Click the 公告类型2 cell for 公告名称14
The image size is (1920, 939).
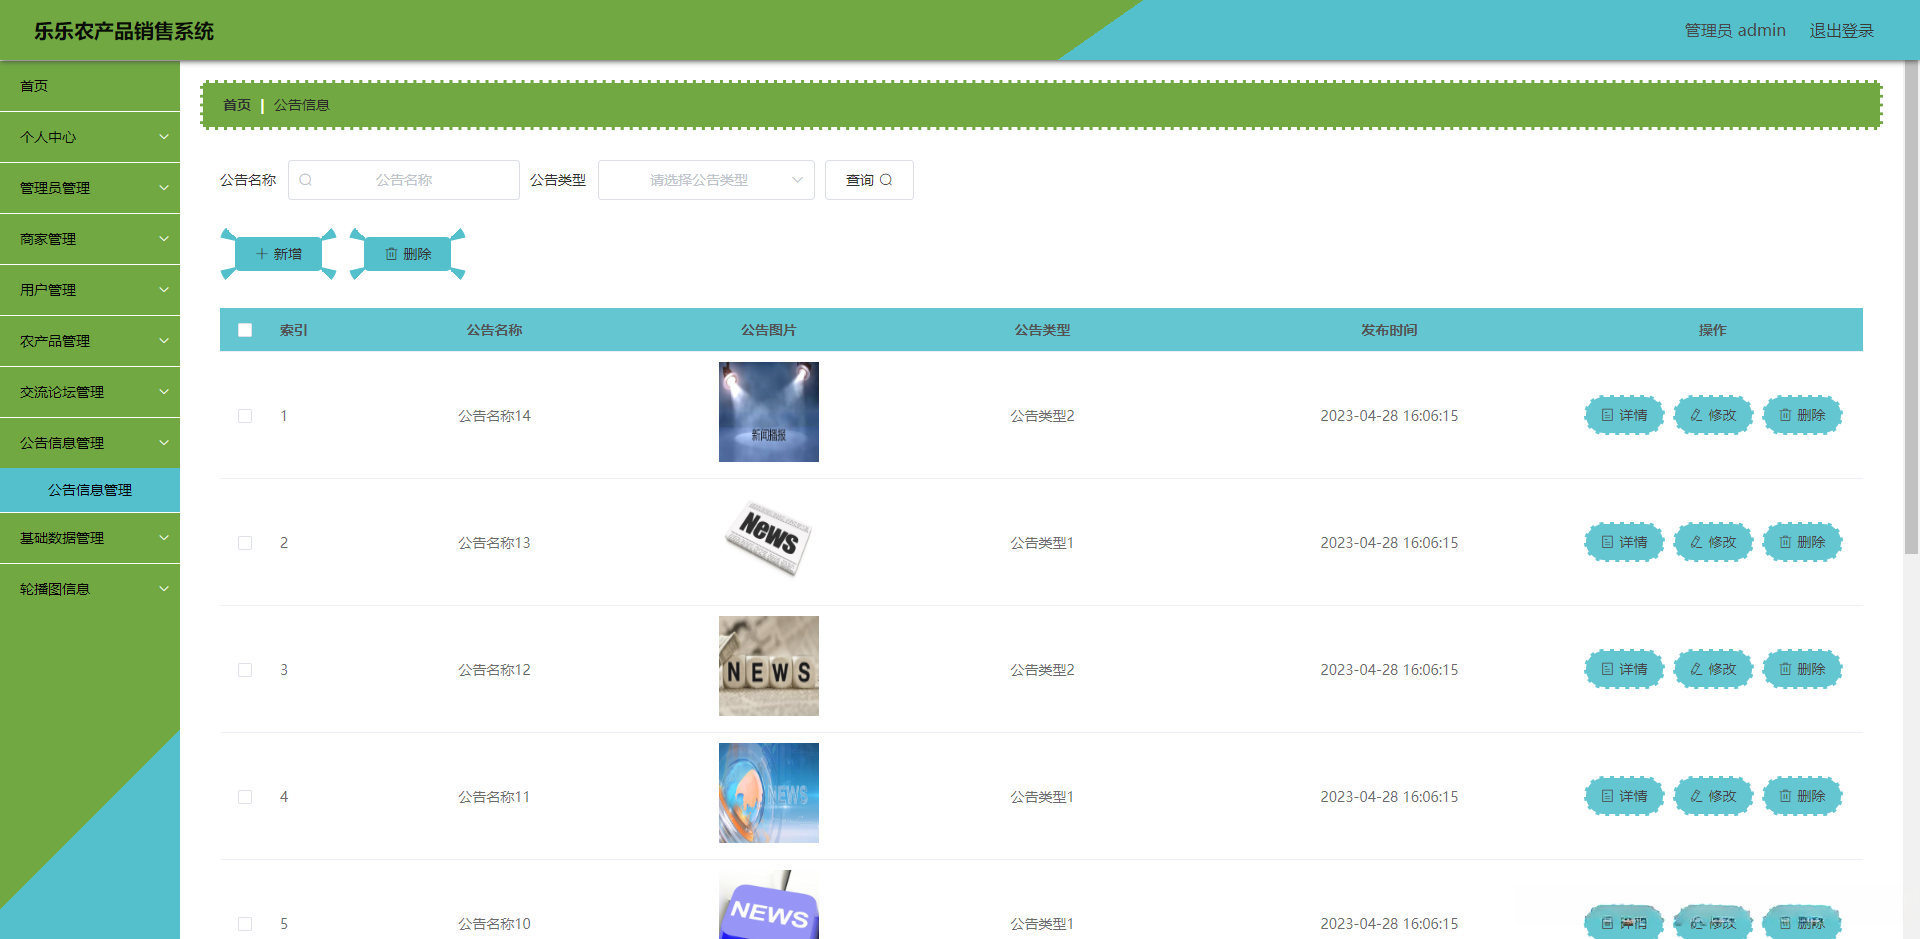click(x=1042, y=416)
